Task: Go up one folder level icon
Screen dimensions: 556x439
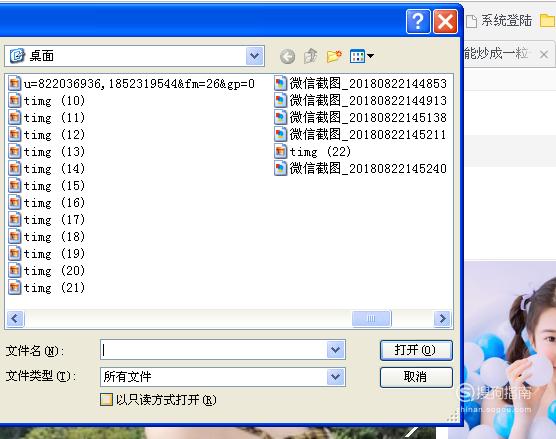Action: point(311,56)
